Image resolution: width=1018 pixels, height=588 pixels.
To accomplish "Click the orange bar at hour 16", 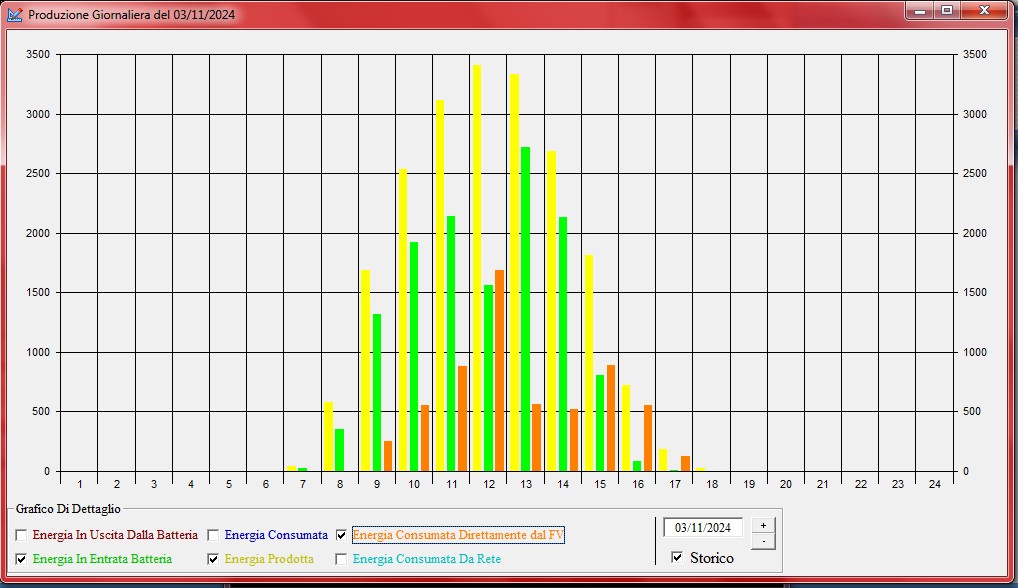I will [x=648, y=438].
